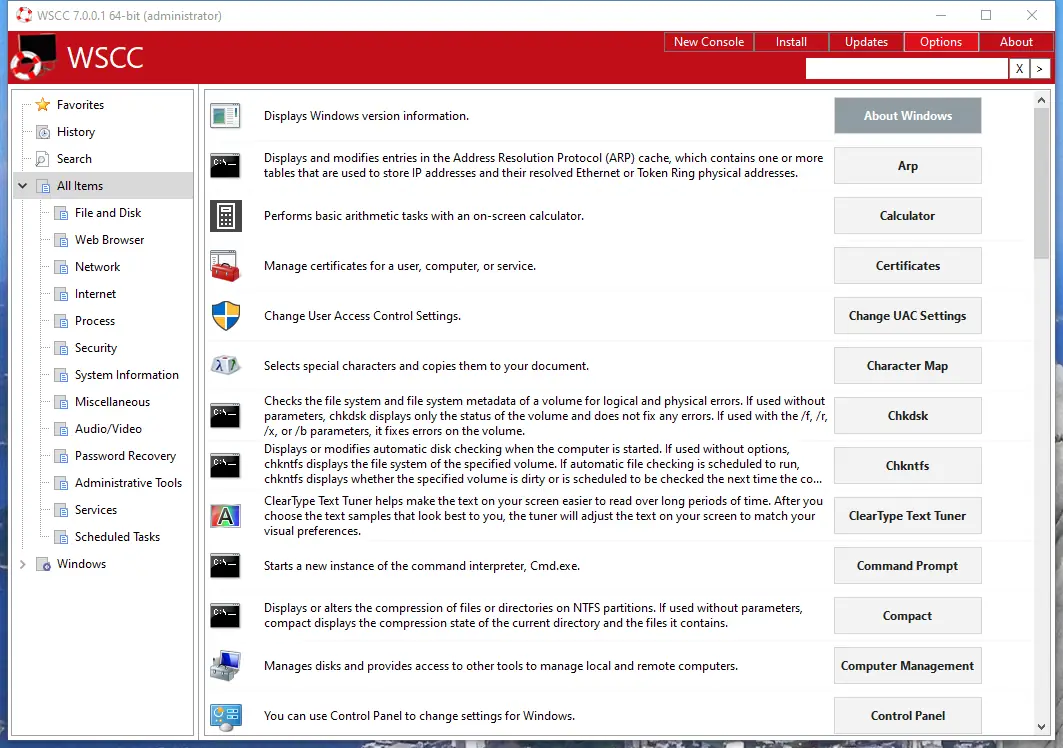The image size is (1063, 748).
Task: Click the UAC shield icon
Action: pos(226,316)
